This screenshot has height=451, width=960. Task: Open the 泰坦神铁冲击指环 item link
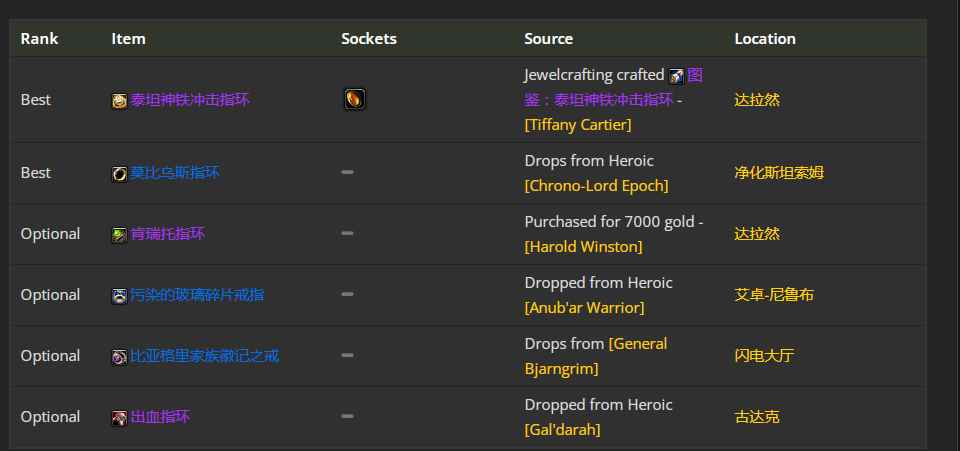[189, 100]
